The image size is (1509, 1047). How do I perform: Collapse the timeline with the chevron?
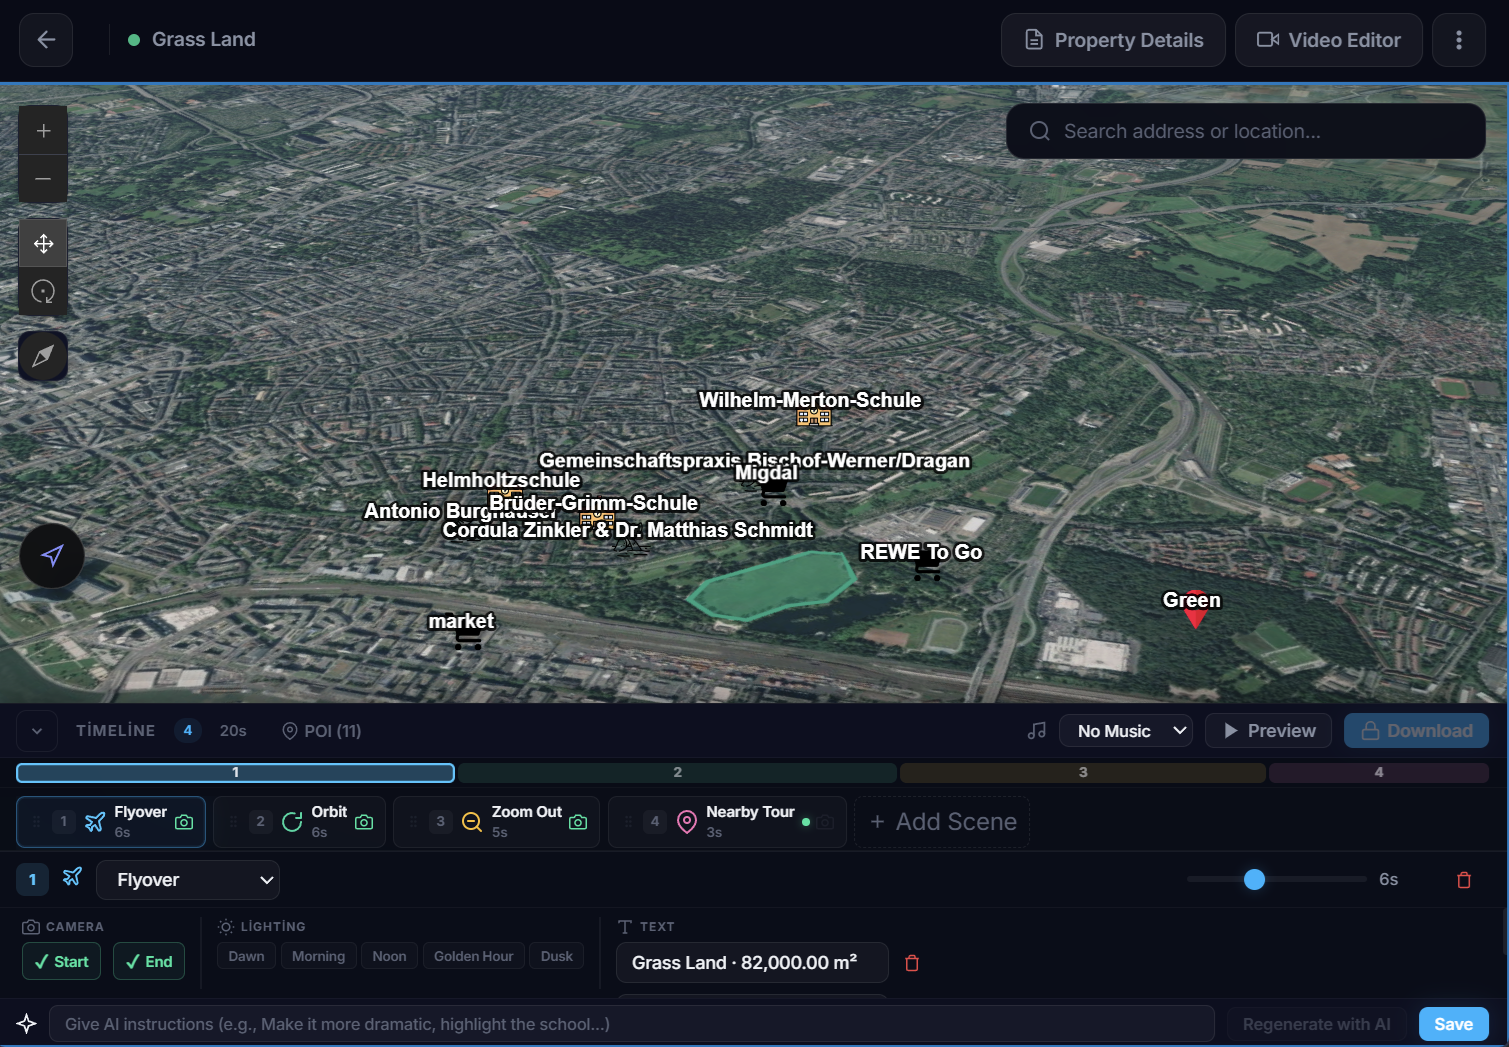pyautogui.click(x=36, y=730)
